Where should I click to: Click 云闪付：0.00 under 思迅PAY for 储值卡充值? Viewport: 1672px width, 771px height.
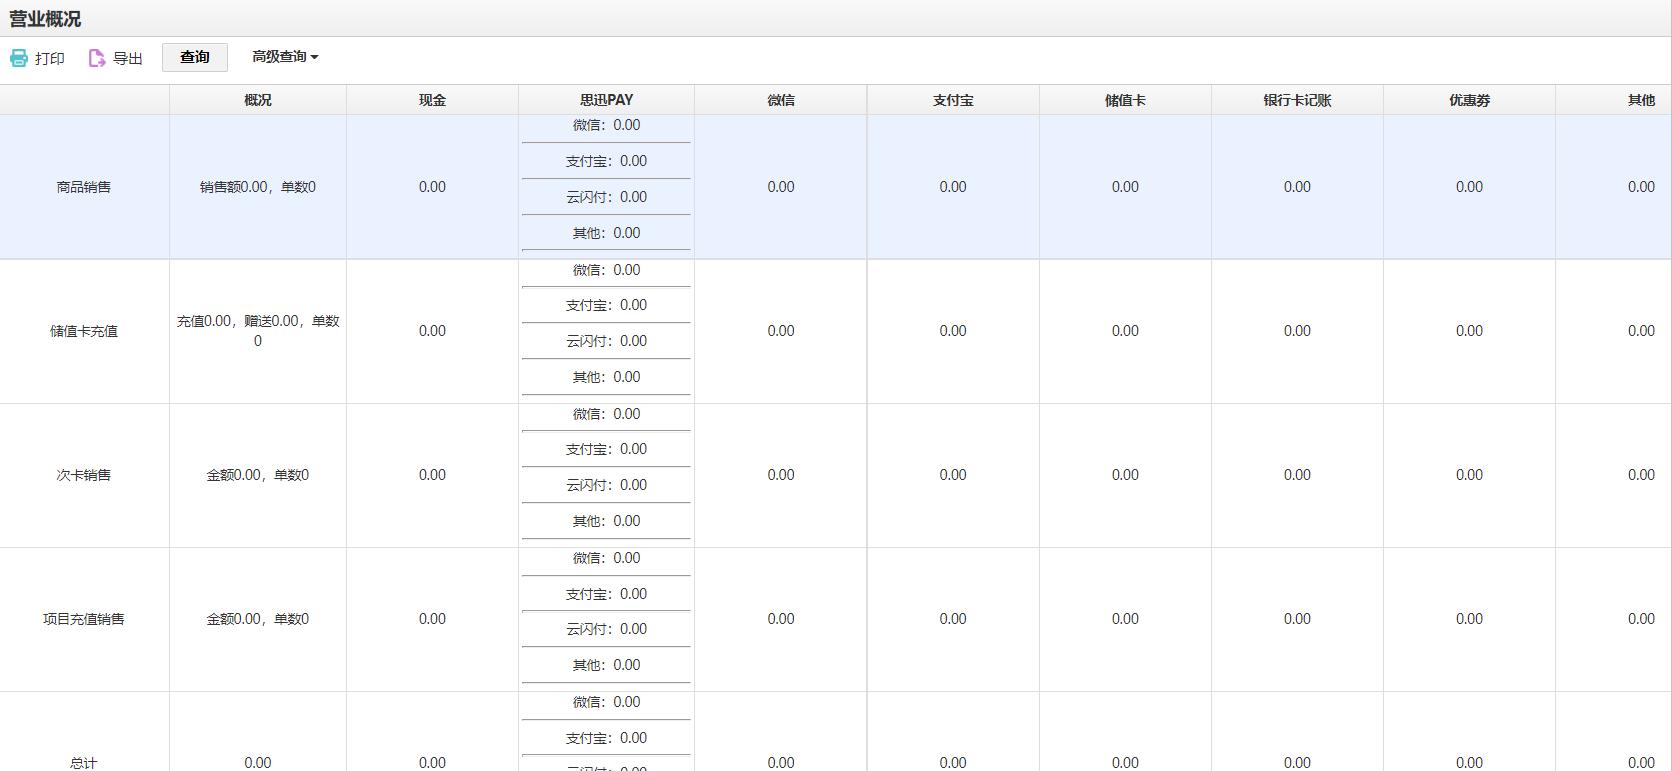[x=606, y=341]
